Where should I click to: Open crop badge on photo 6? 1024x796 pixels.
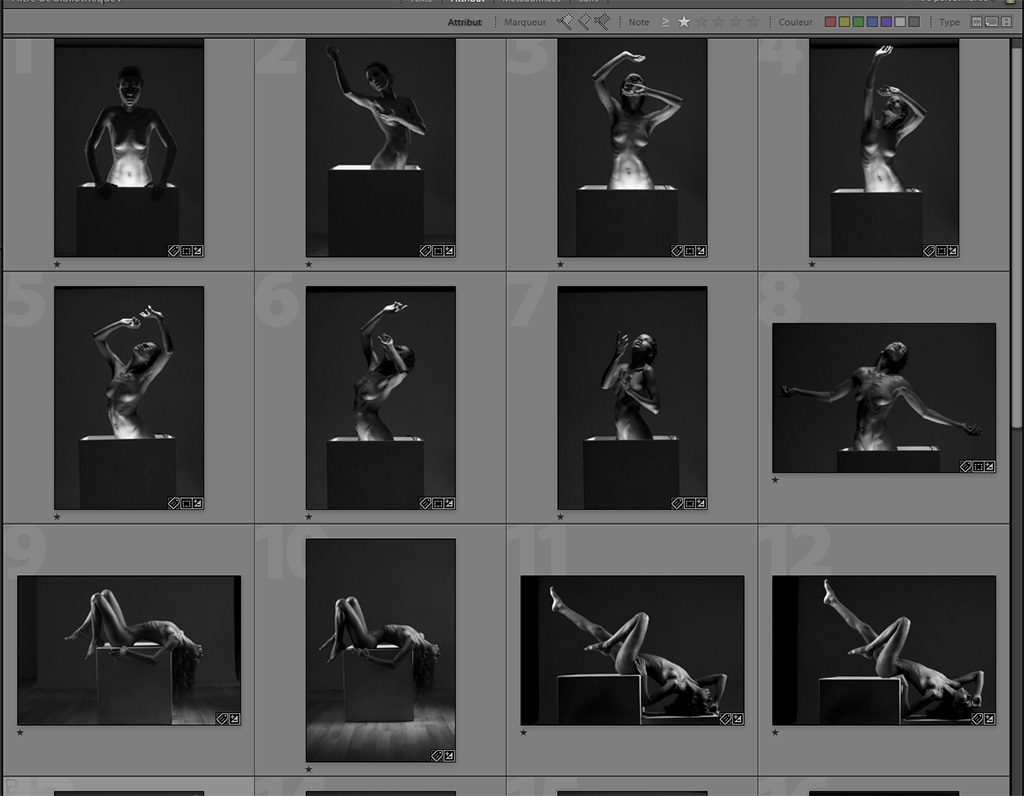pos(438,503)
